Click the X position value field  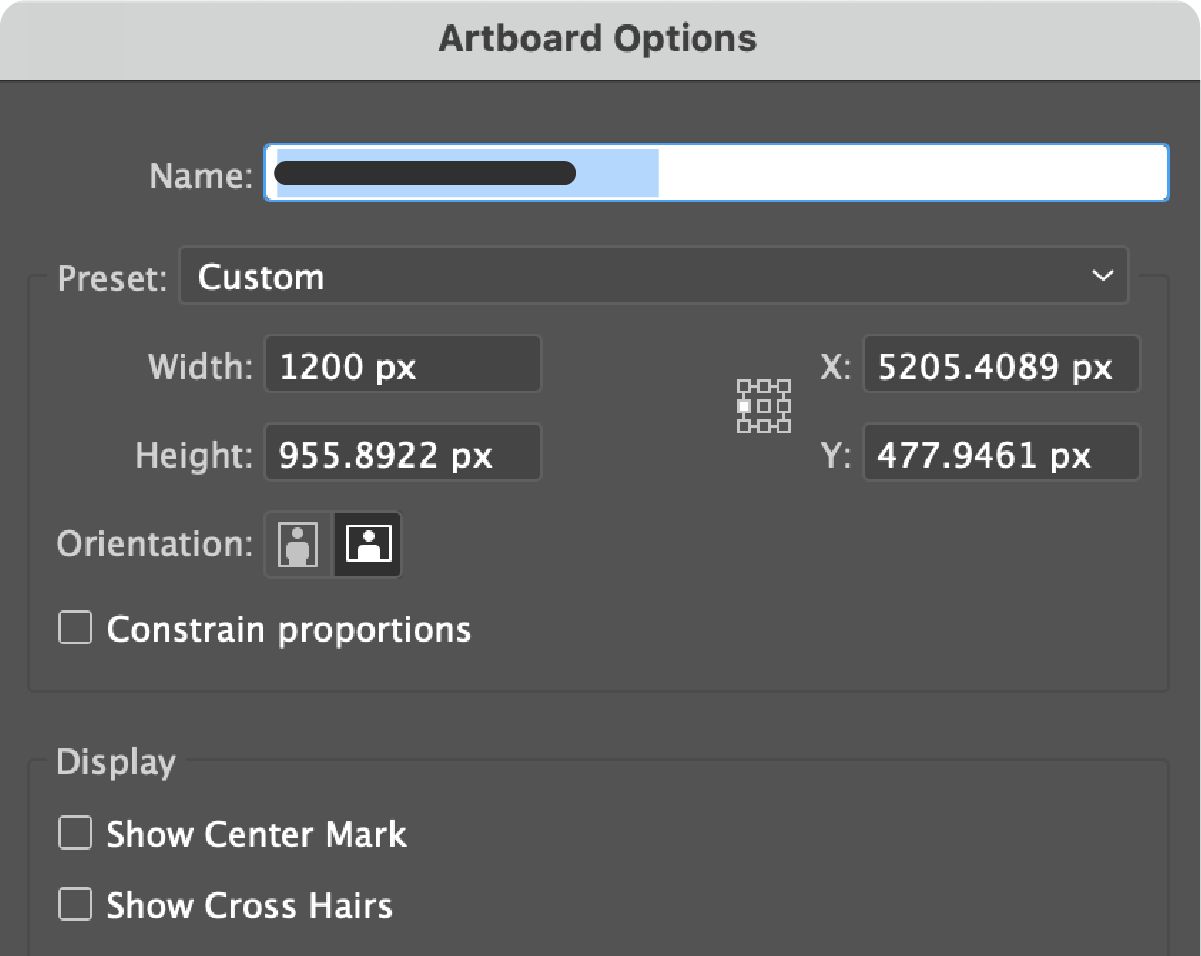click(1000, 366)
